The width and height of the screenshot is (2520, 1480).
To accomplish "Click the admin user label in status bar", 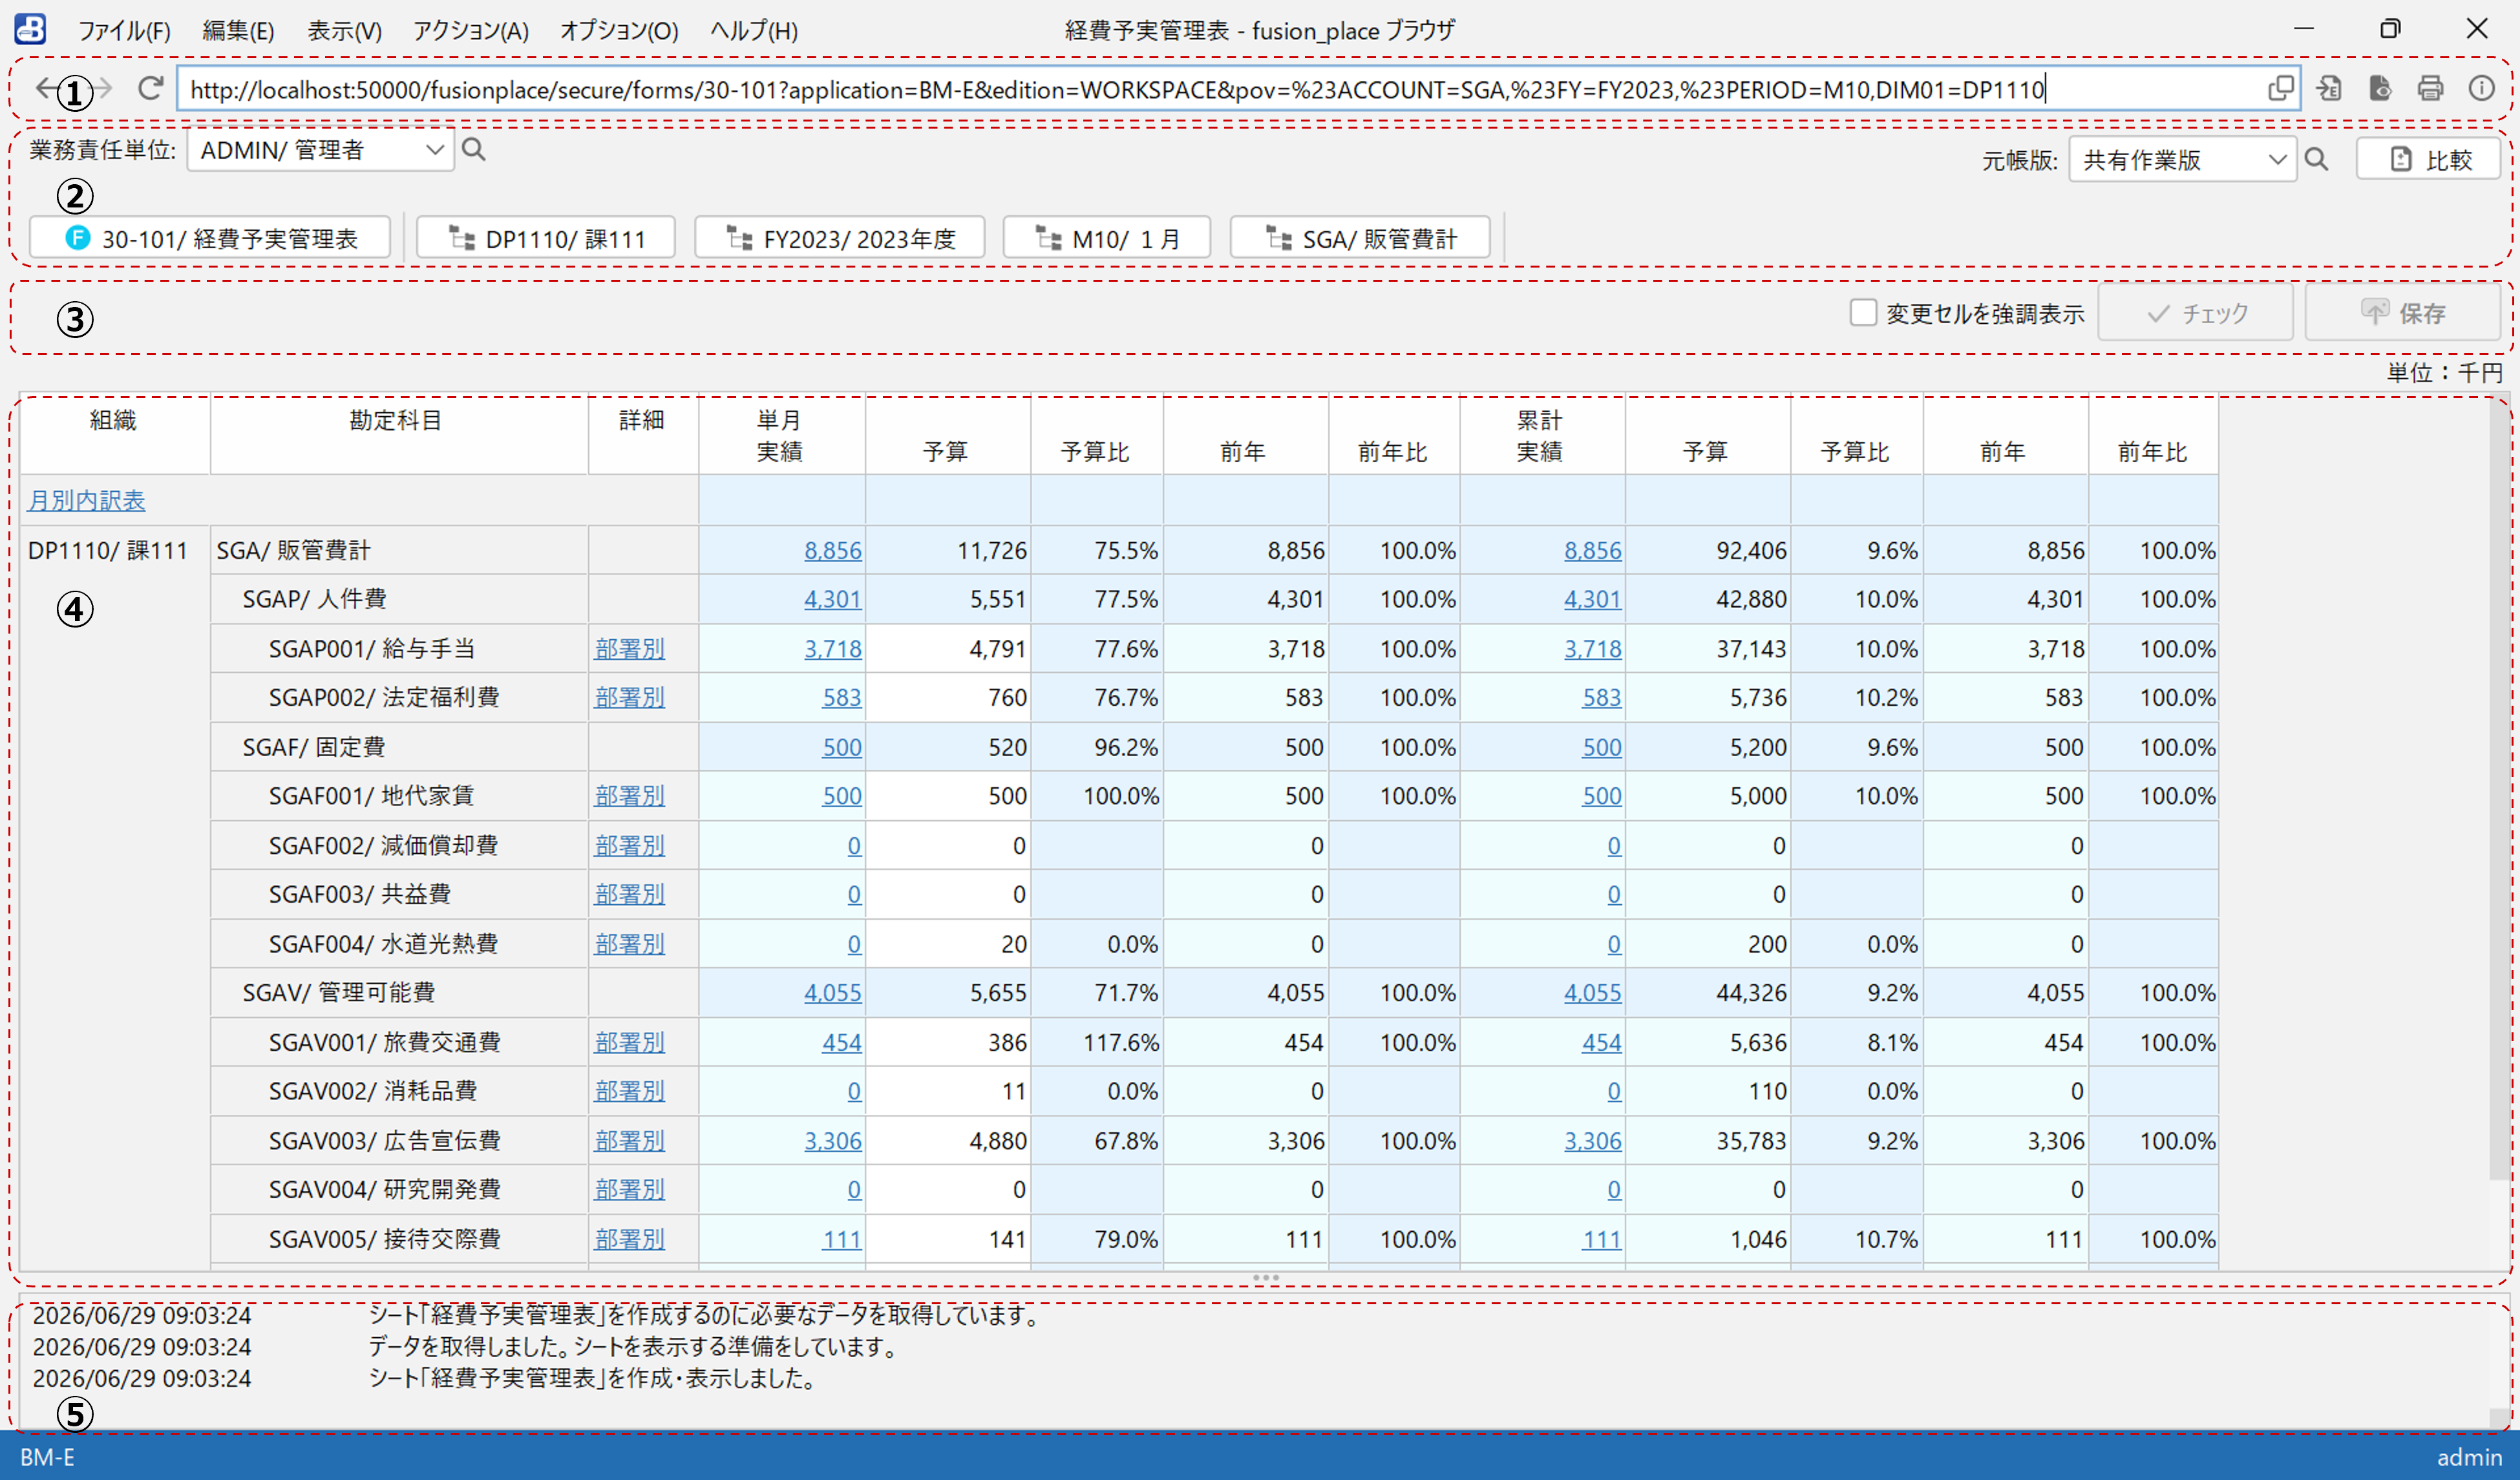I will click(2469, 1457).
